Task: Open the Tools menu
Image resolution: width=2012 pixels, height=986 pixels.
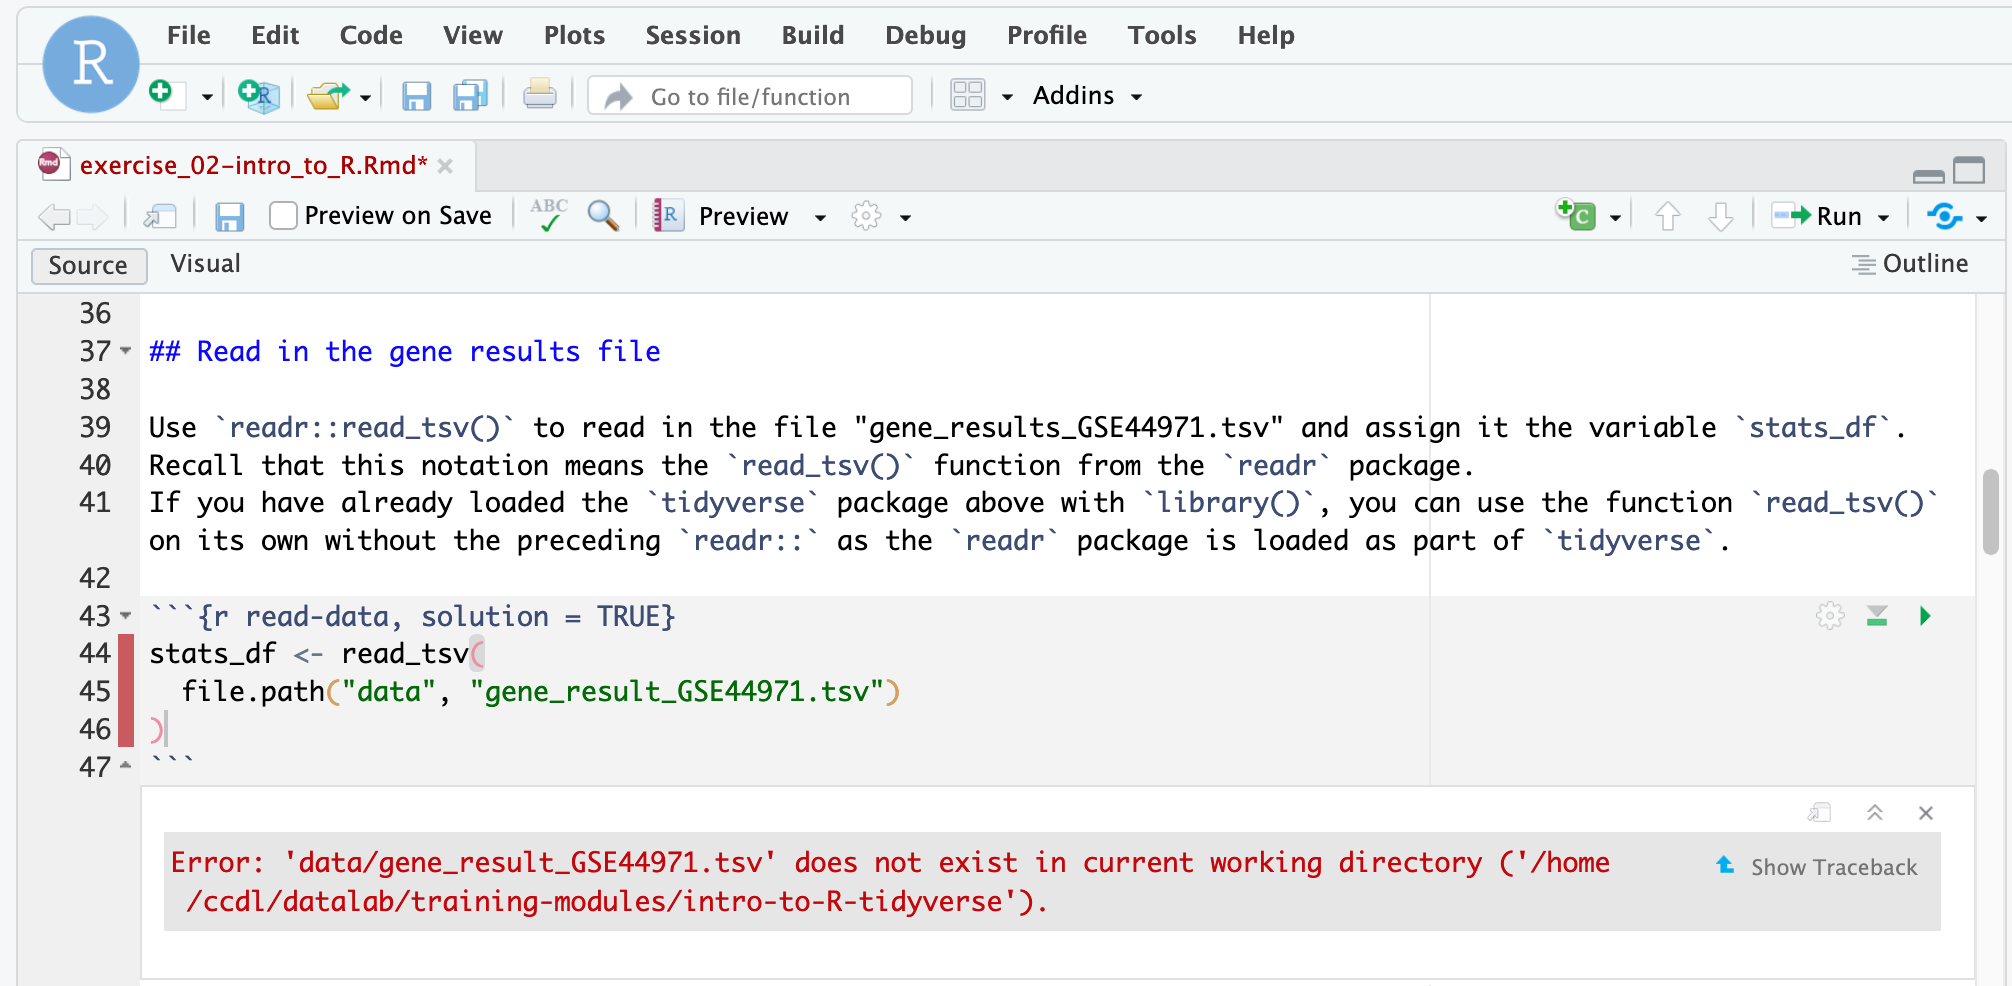Action: pyautogui.click(x=1162, y=35)
